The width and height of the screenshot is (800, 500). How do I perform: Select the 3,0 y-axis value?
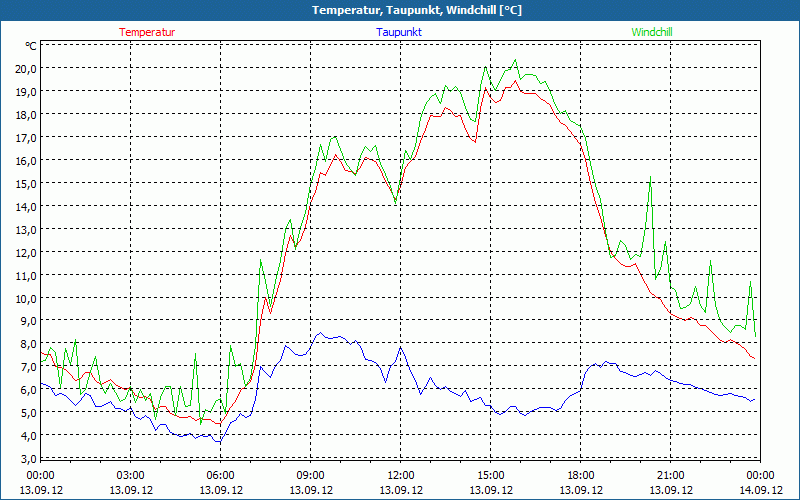pyautogui.click(x=29, y=458)
